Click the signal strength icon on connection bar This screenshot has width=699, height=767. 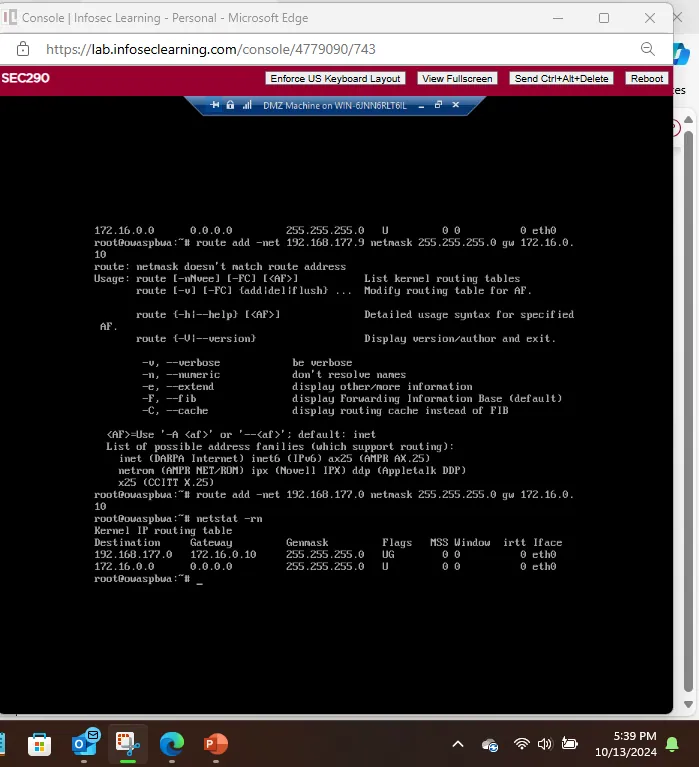[247, 105]
